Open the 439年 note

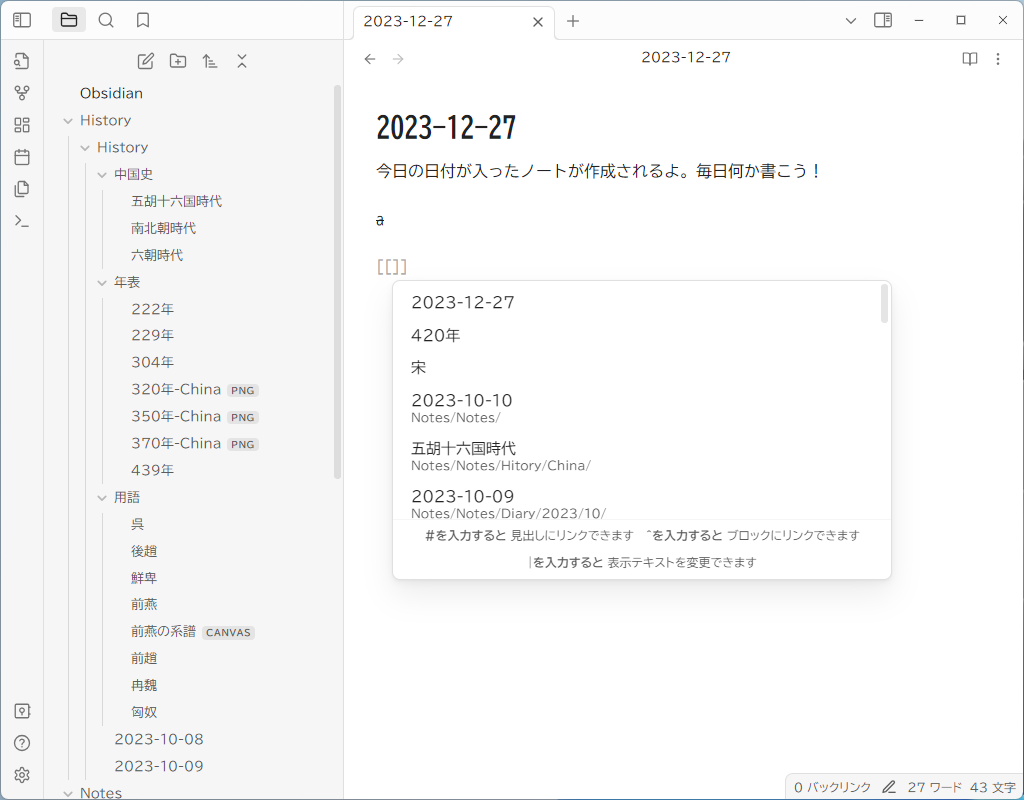coord(152,470)
